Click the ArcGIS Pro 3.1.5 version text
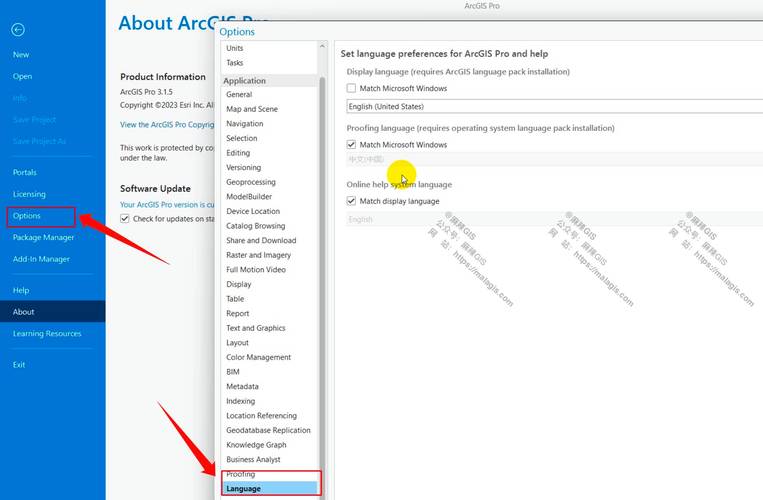 146,91
